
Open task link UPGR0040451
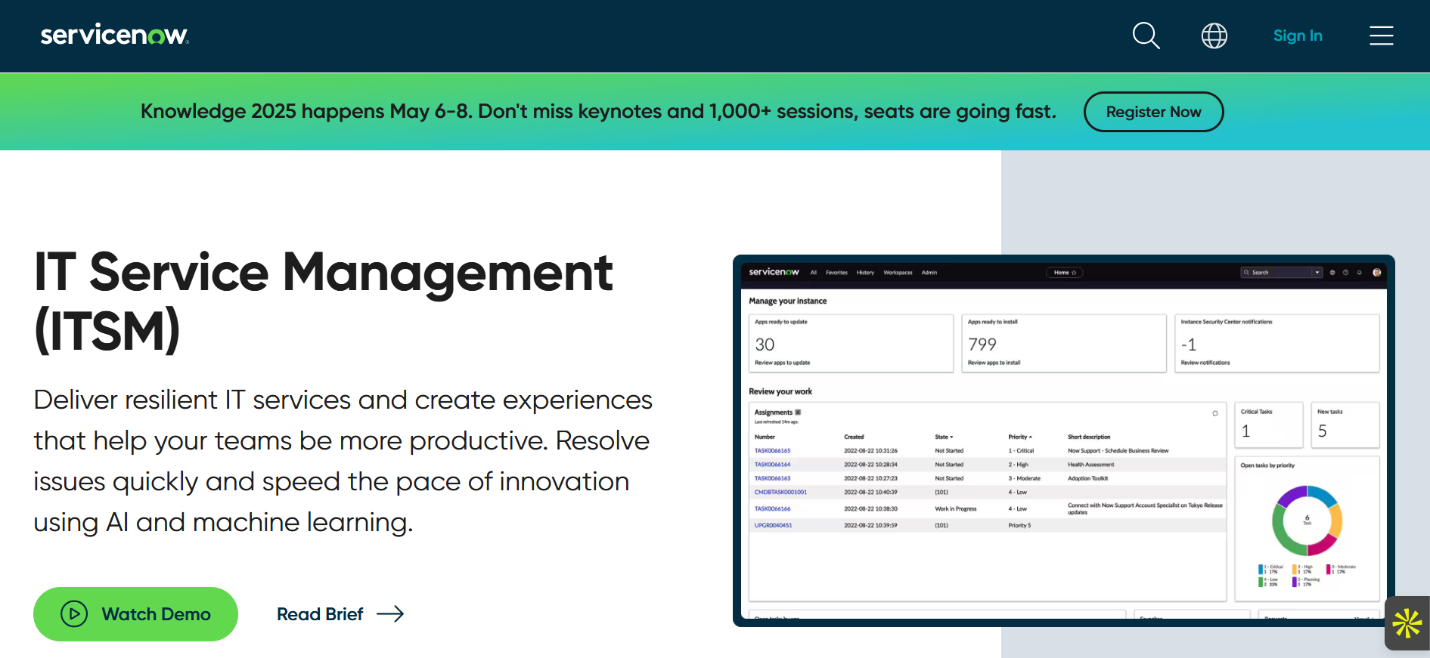click(x=773, y=525)
